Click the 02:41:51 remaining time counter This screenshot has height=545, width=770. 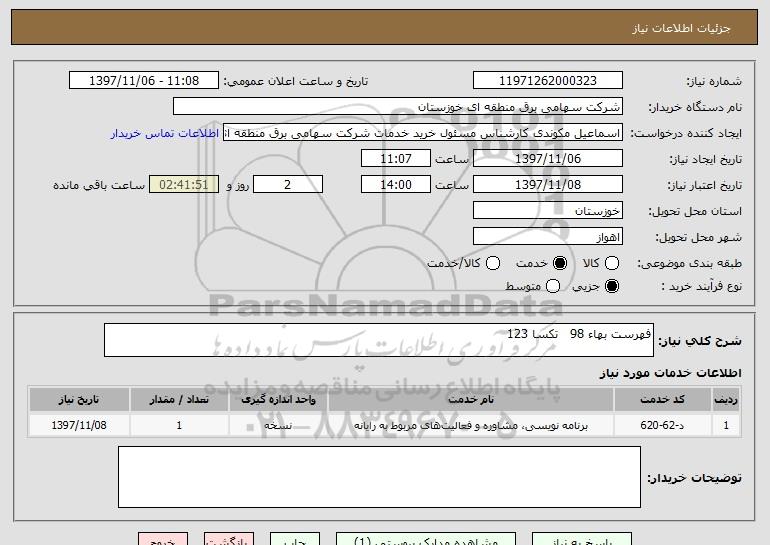click(182, 185)
